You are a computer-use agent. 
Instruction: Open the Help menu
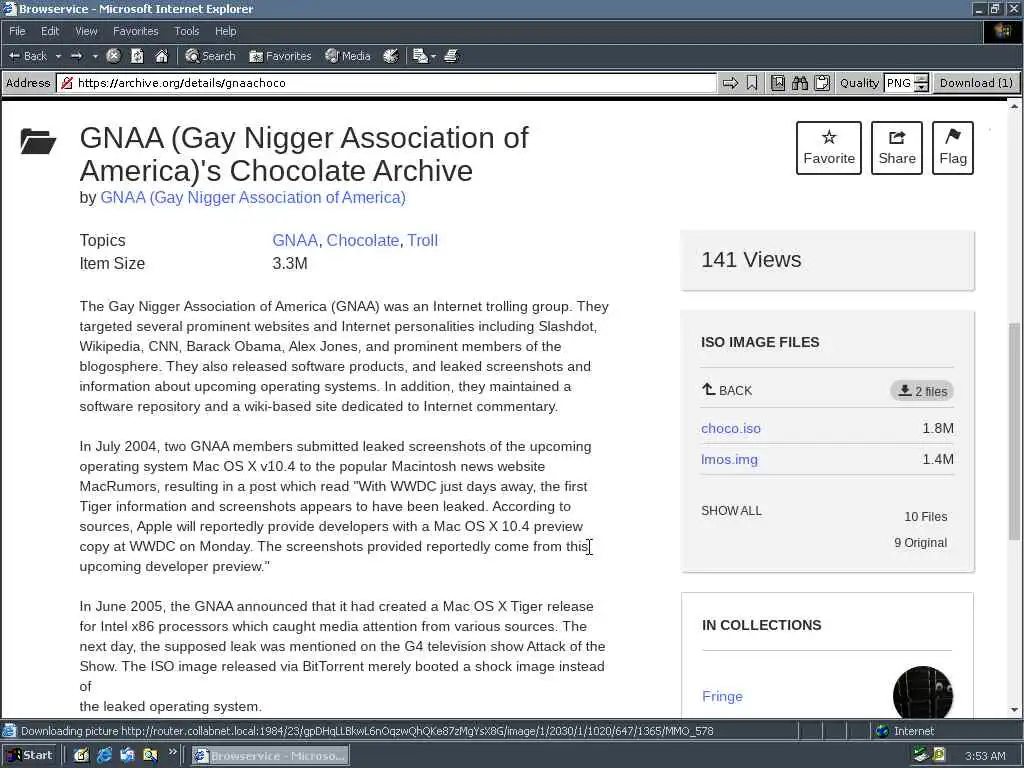point(225,31)
